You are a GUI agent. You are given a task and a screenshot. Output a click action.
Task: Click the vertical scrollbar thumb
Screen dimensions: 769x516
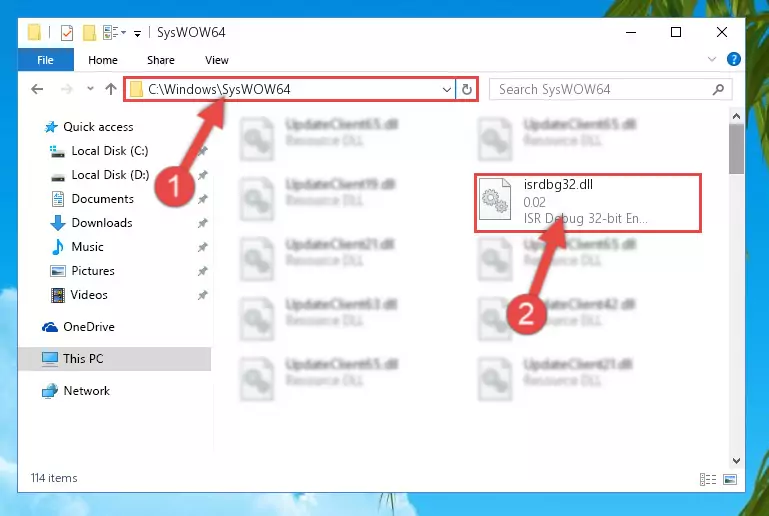736,149
